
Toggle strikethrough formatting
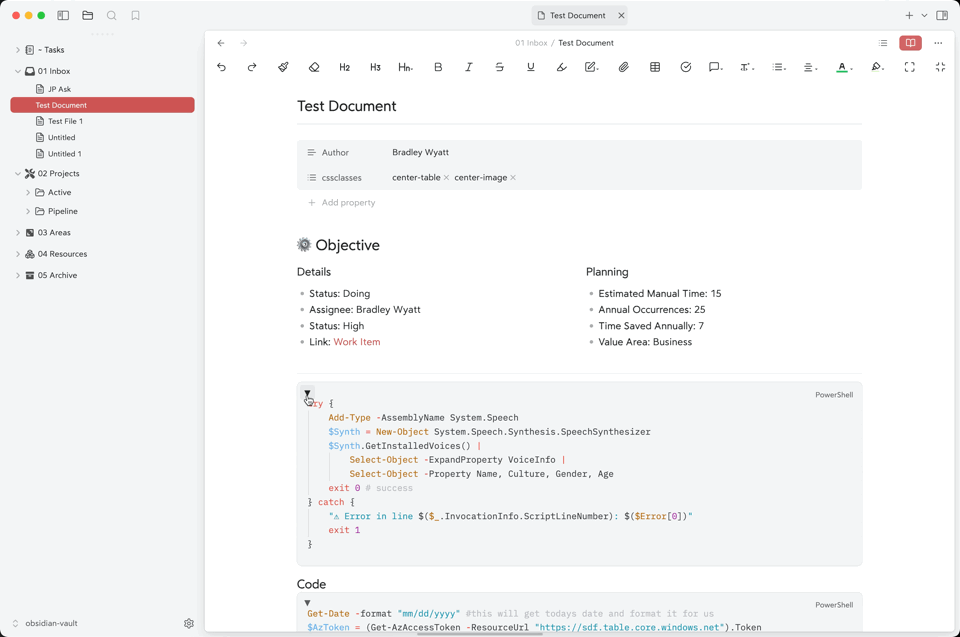point(500,67)
